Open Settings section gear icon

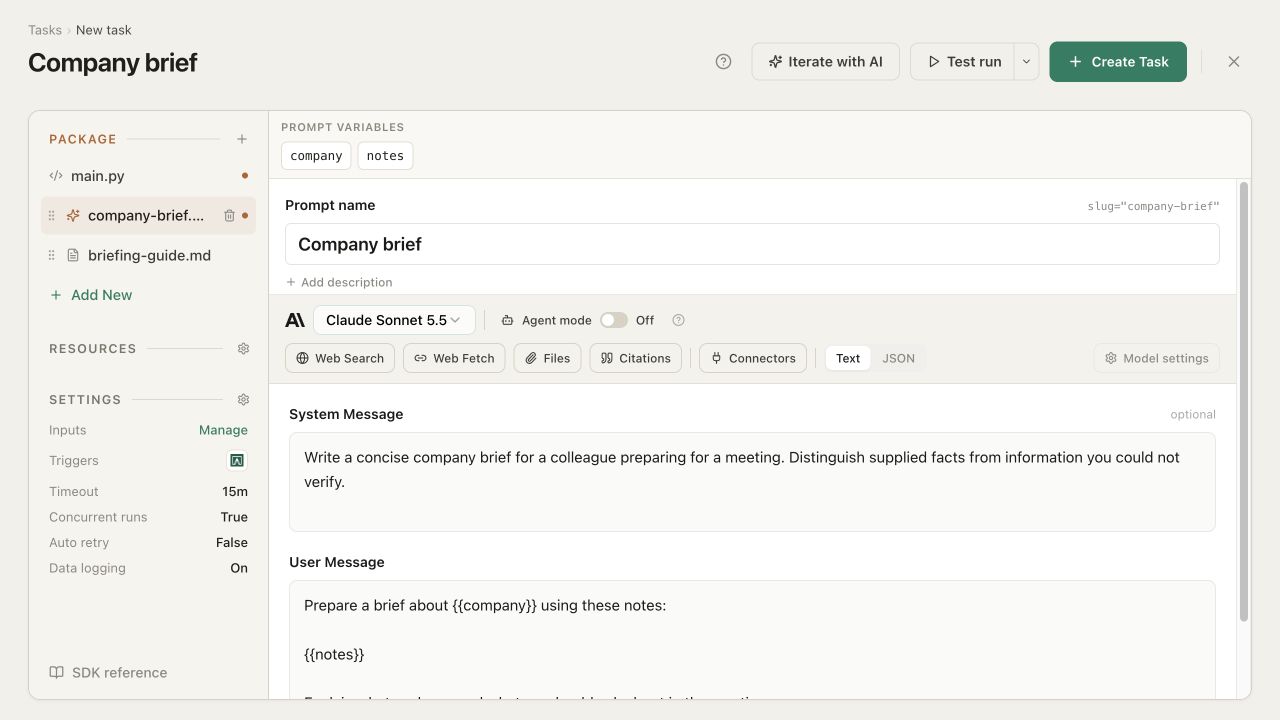(243, 399)
